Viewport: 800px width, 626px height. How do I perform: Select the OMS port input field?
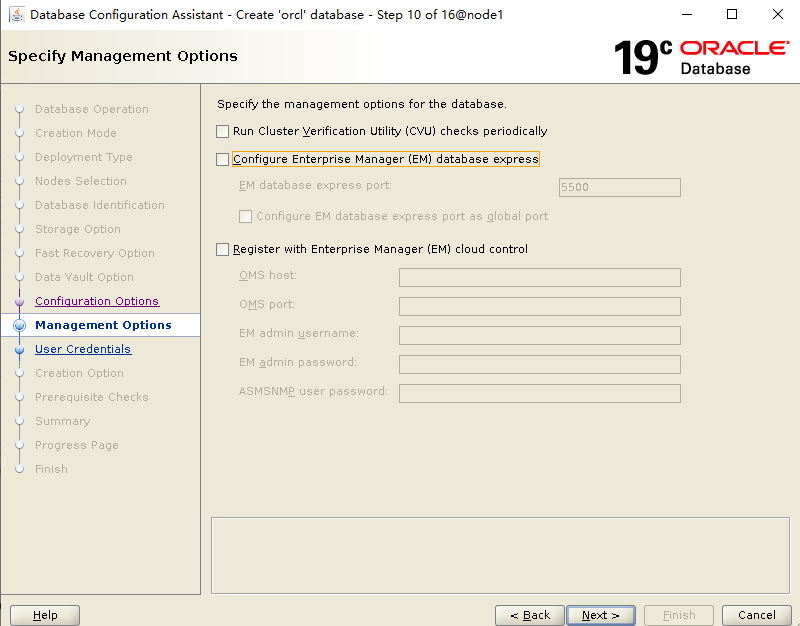tap(540, 307)
